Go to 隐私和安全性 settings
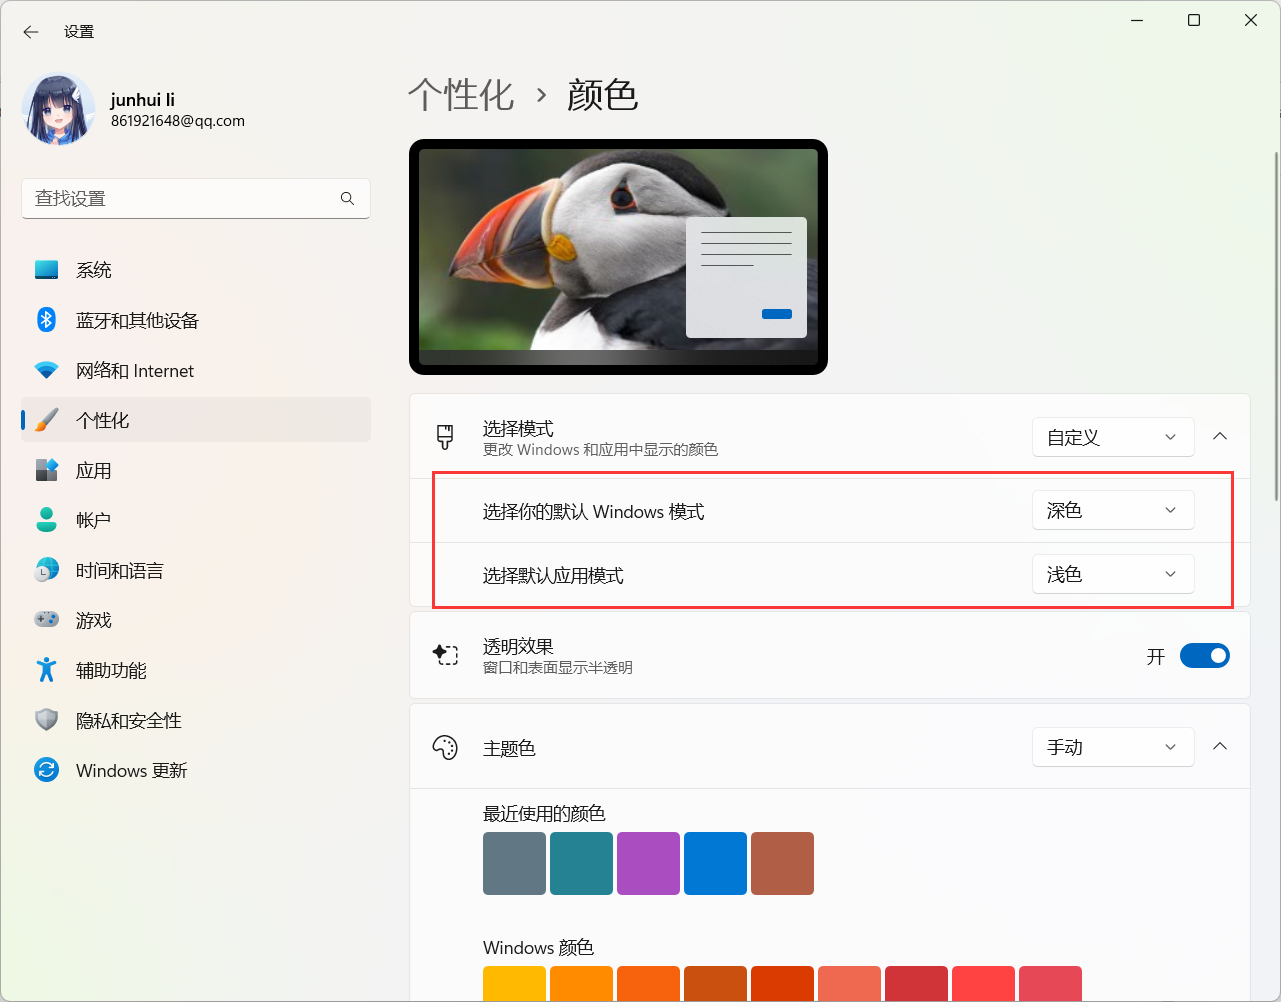Screen dimensions: 1281x1002 point(196,720)
